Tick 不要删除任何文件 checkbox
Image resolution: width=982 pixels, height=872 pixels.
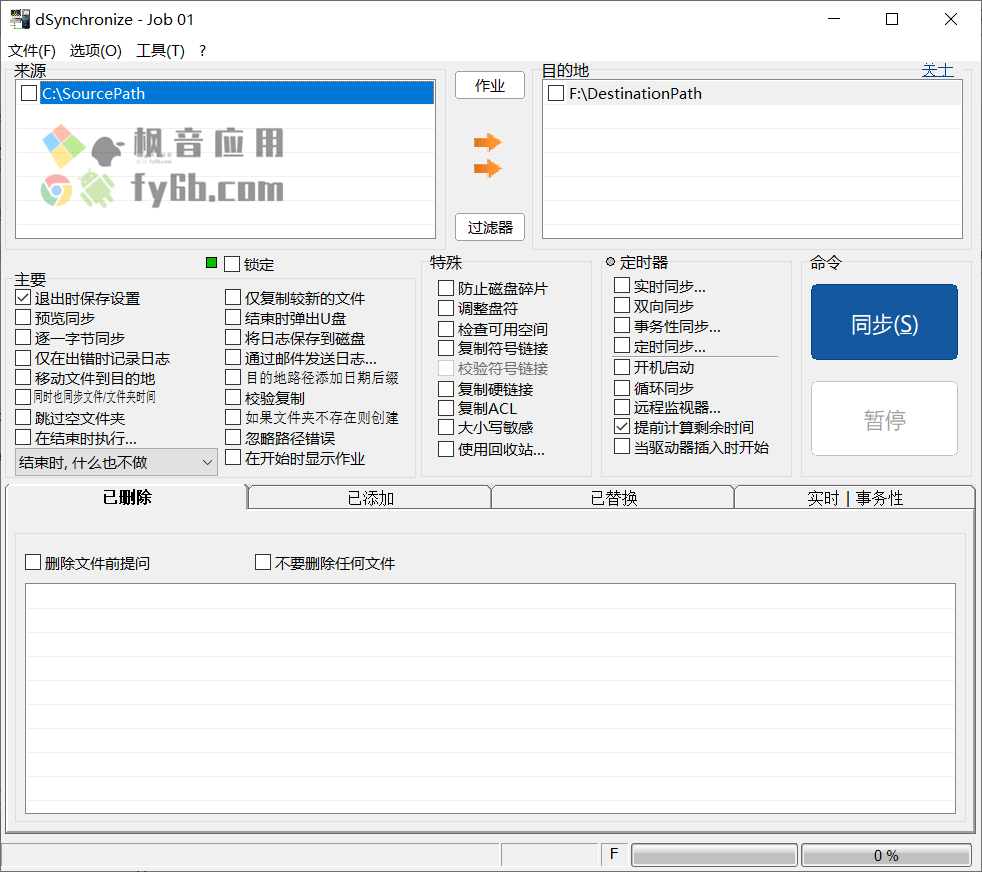pos(263,562)
